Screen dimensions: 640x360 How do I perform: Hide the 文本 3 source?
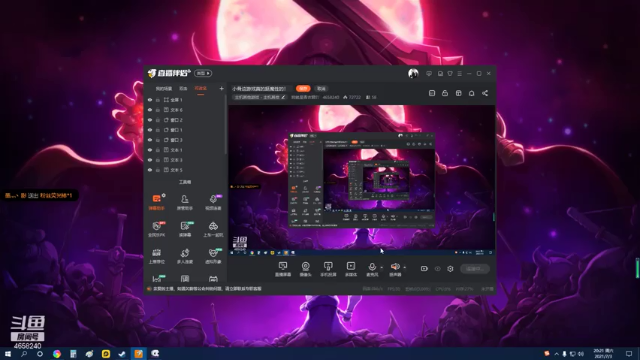[150, 160]
